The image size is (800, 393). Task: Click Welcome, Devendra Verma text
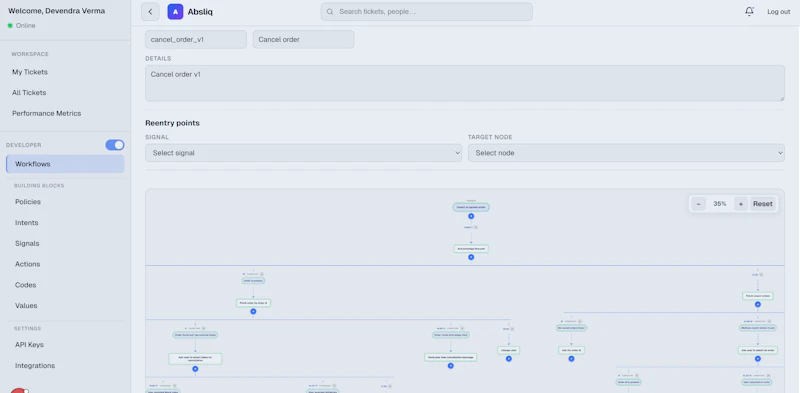[57, 11]
